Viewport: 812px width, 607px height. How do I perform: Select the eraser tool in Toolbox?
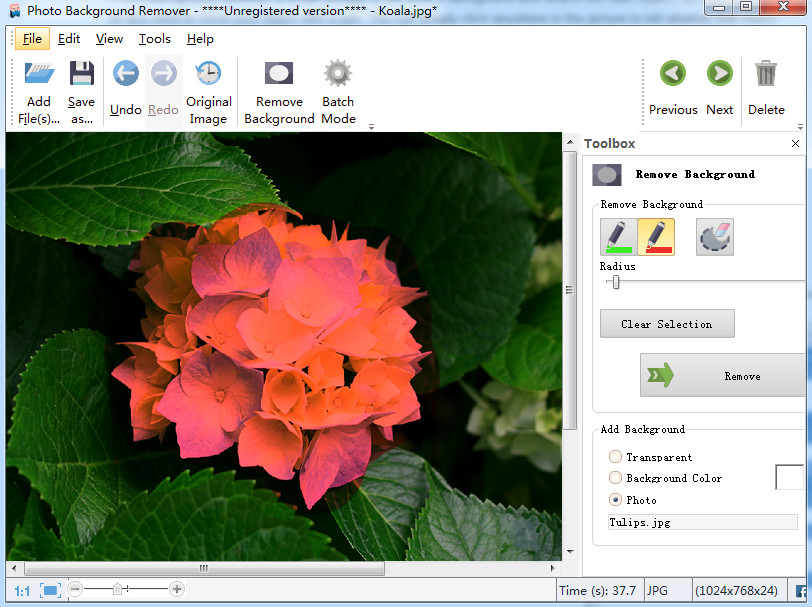pos(715,237)
